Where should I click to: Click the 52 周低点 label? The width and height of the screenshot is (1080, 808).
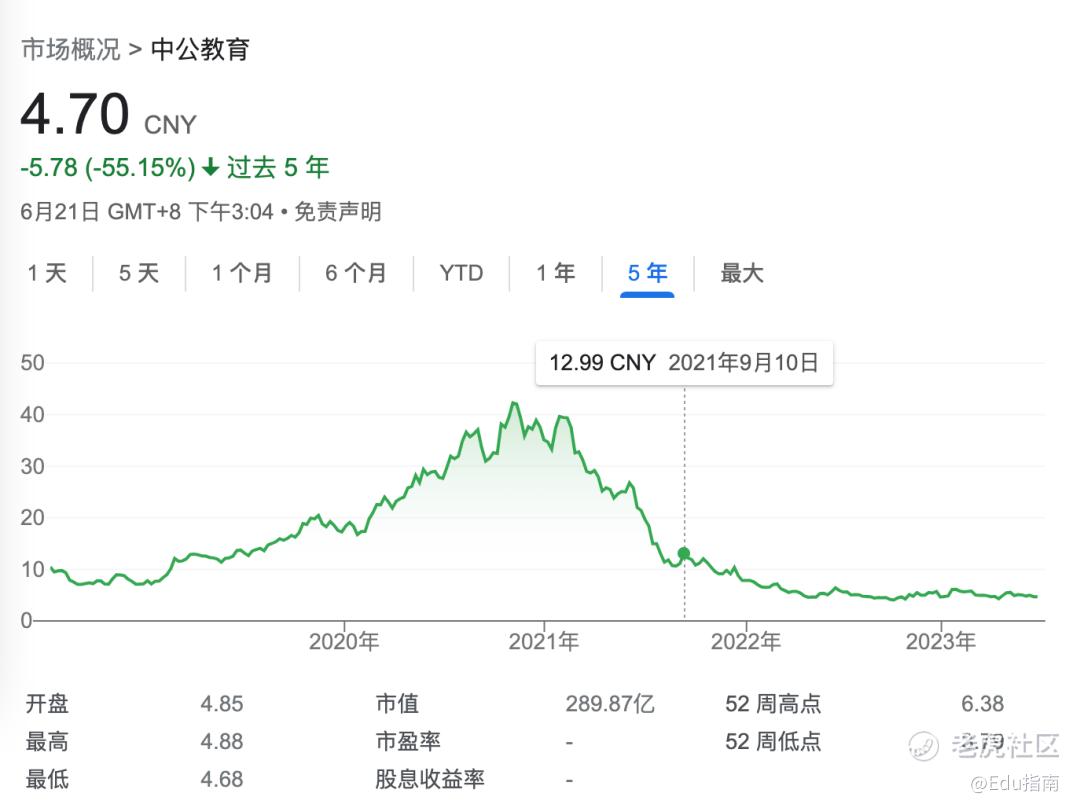coord(773,741)
